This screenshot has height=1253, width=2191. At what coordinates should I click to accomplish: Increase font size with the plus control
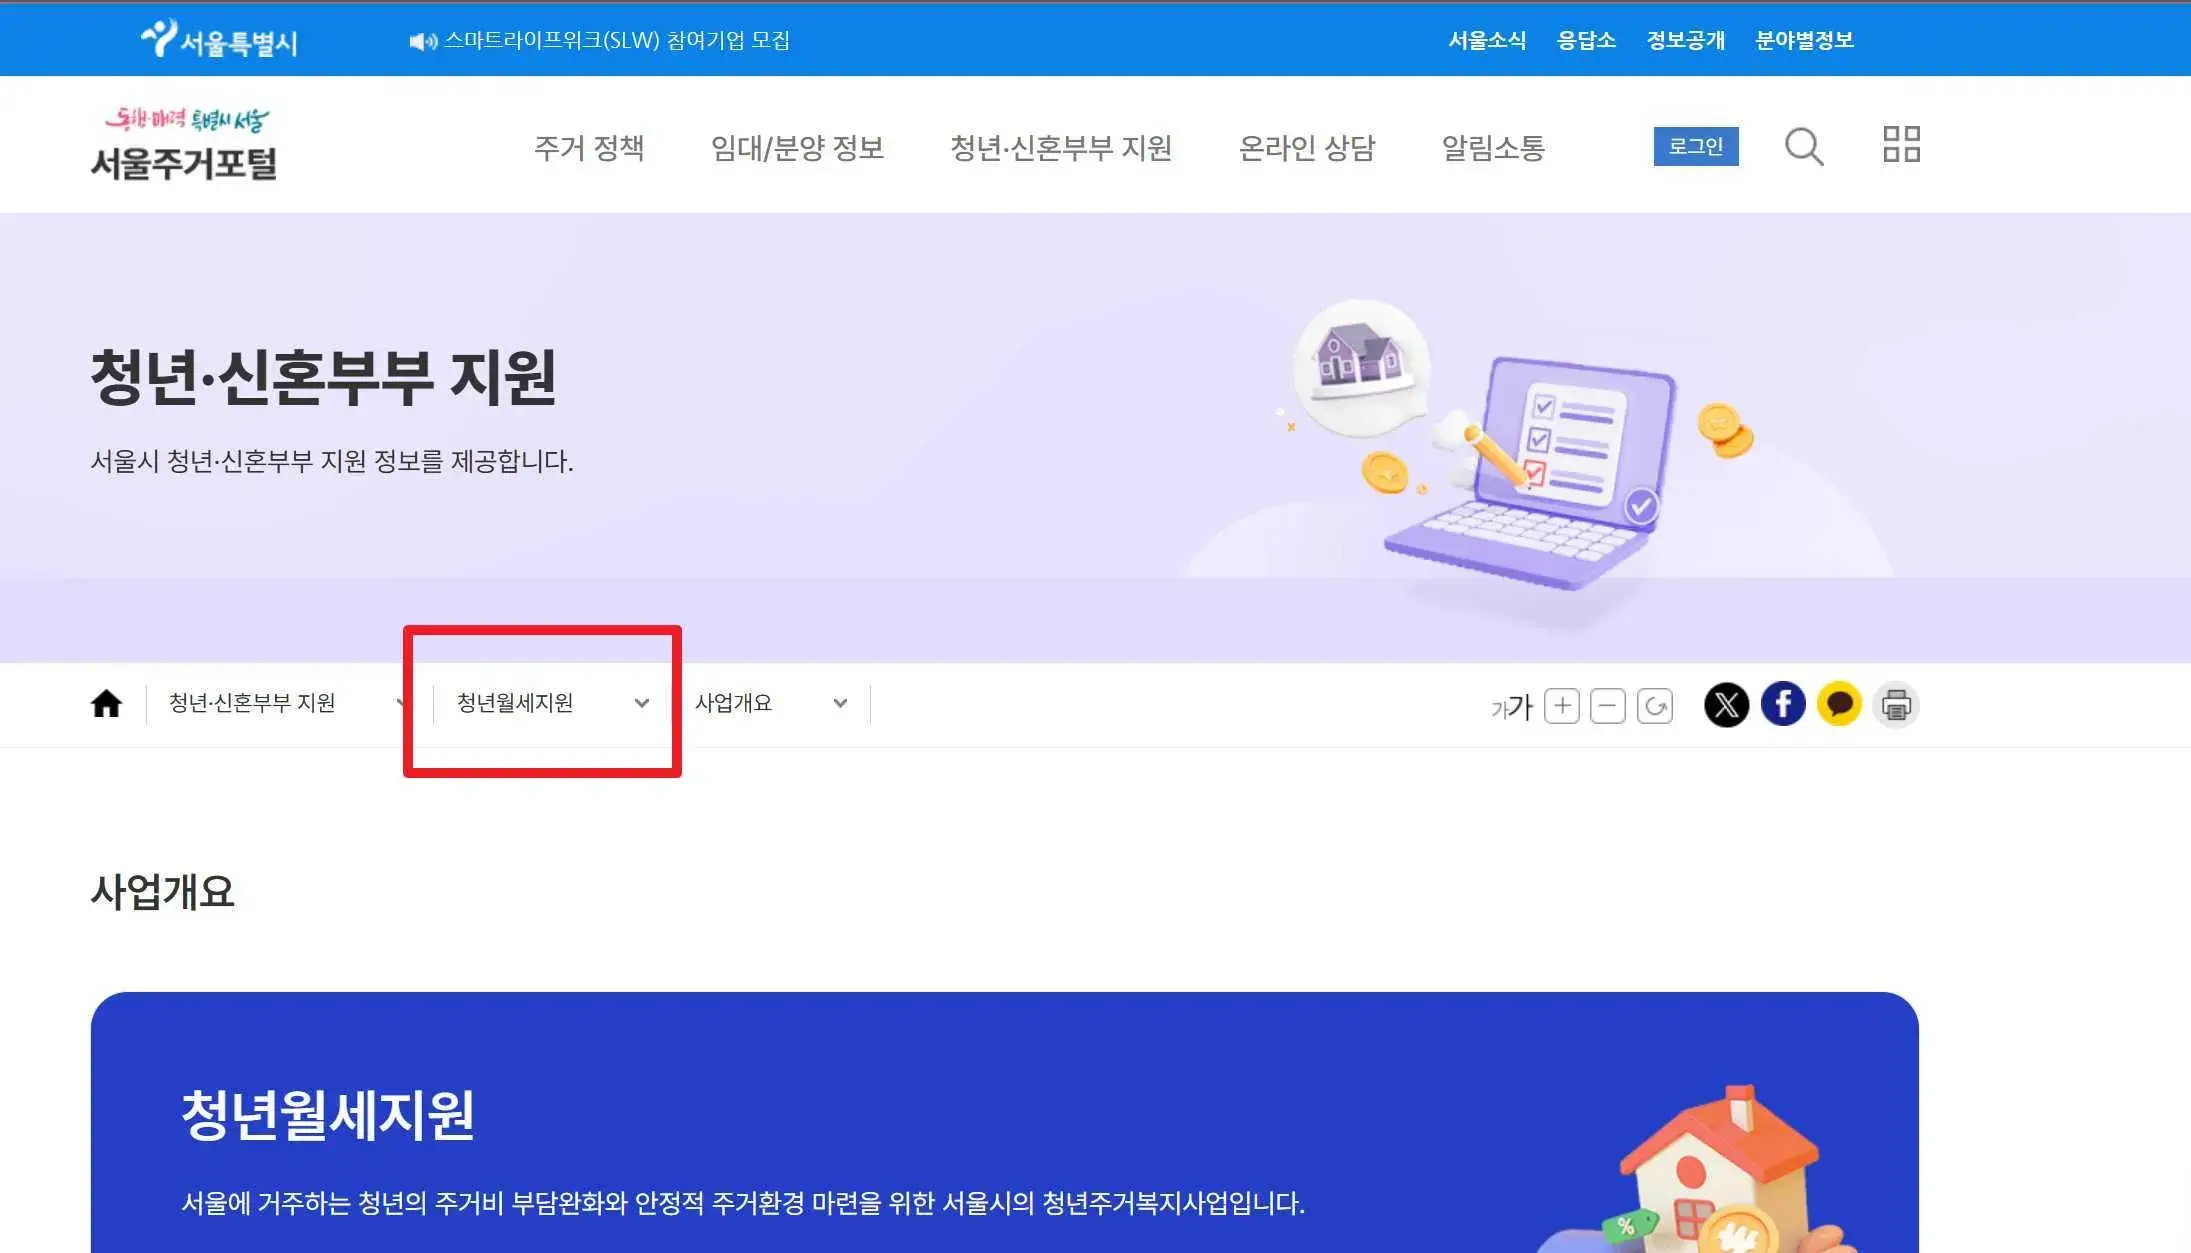1561,705
